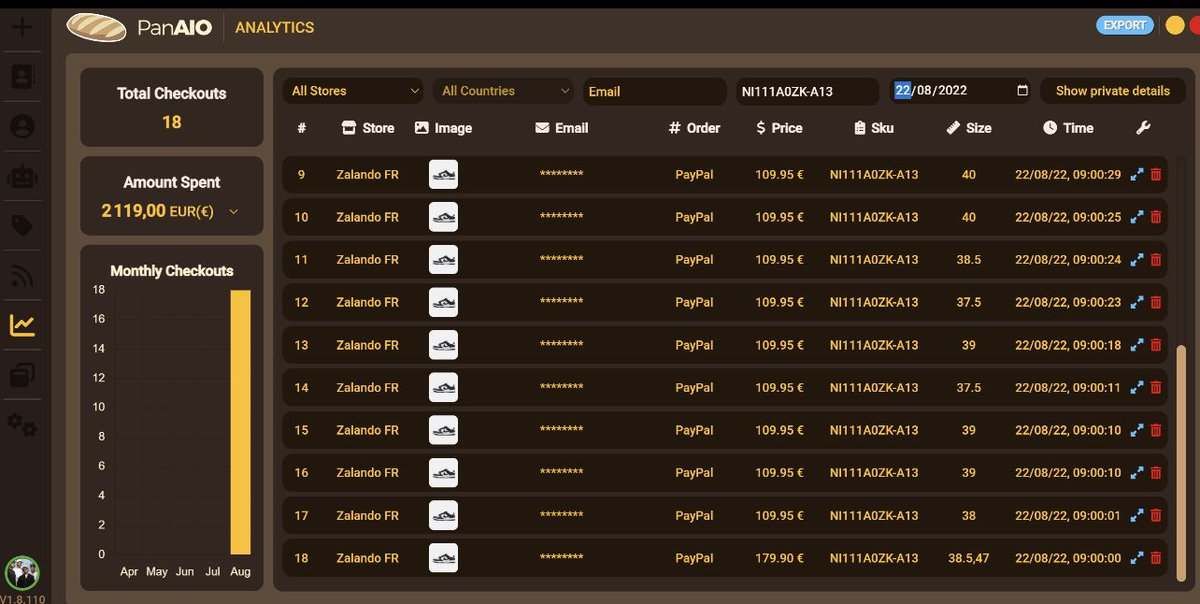Open the tag icon in sidebar

(x=21, y=226)
